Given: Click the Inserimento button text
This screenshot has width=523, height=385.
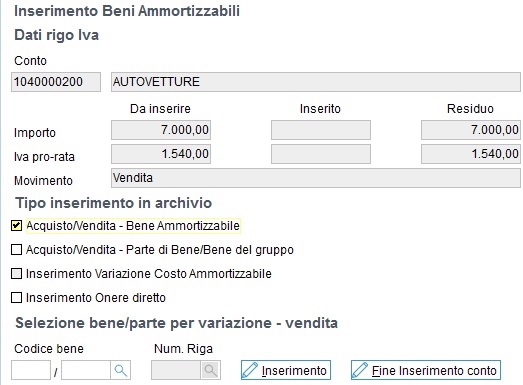Looking at the screenshot, I should 294,371.
